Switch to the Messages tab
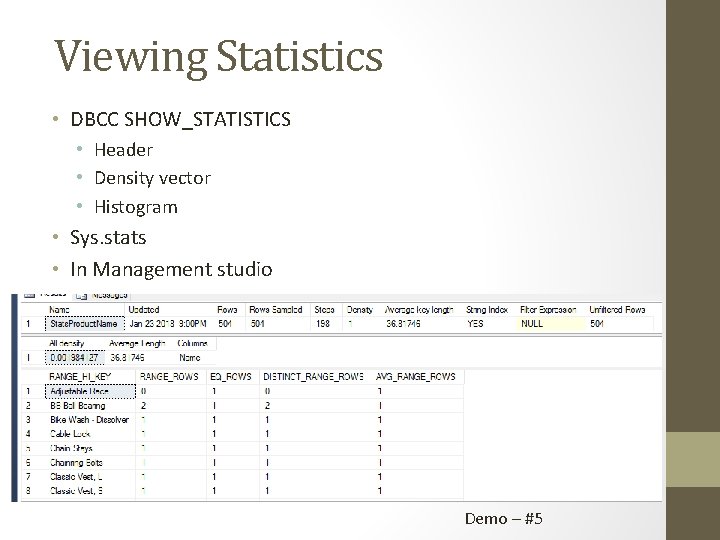The width and height of the screenshot is (720, 540). [x=103, y=296]
